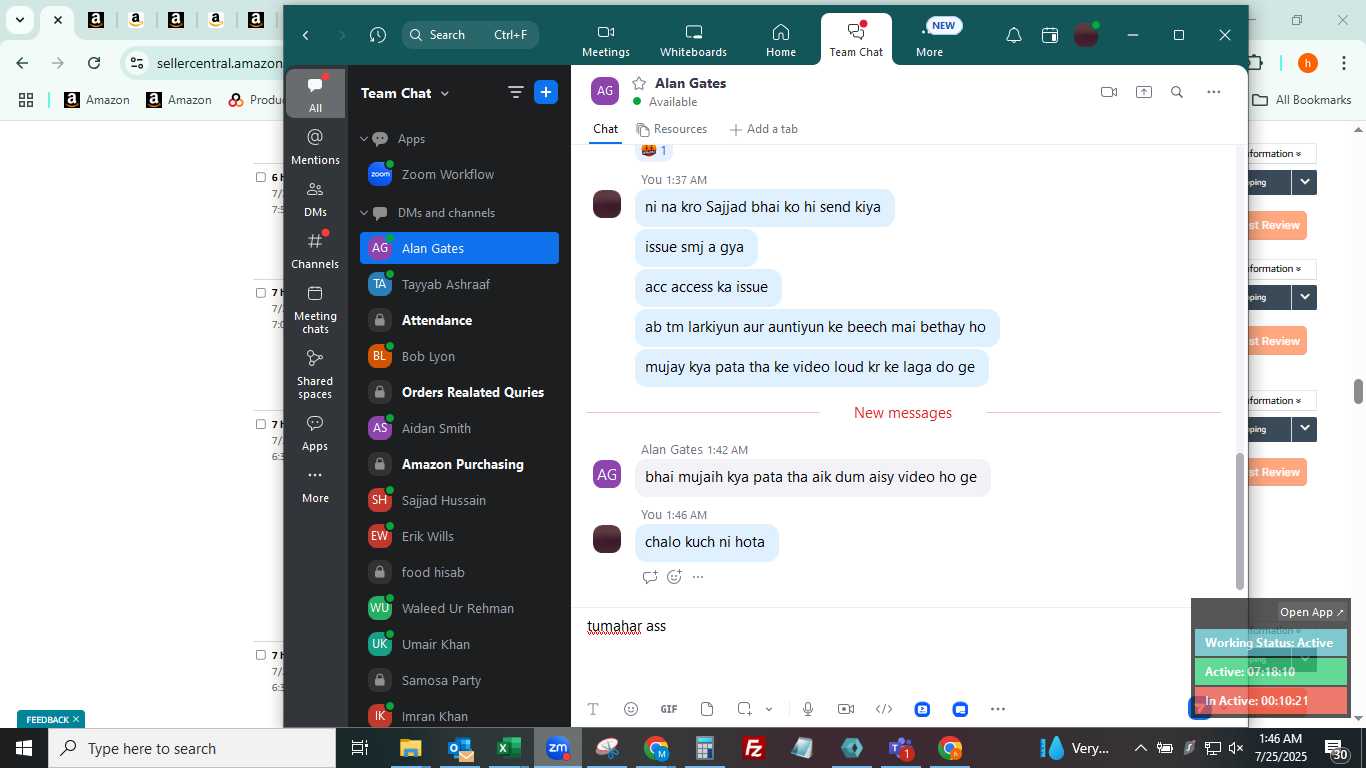
Task: Open Meeting chats in sidebar
Action: 315,309
